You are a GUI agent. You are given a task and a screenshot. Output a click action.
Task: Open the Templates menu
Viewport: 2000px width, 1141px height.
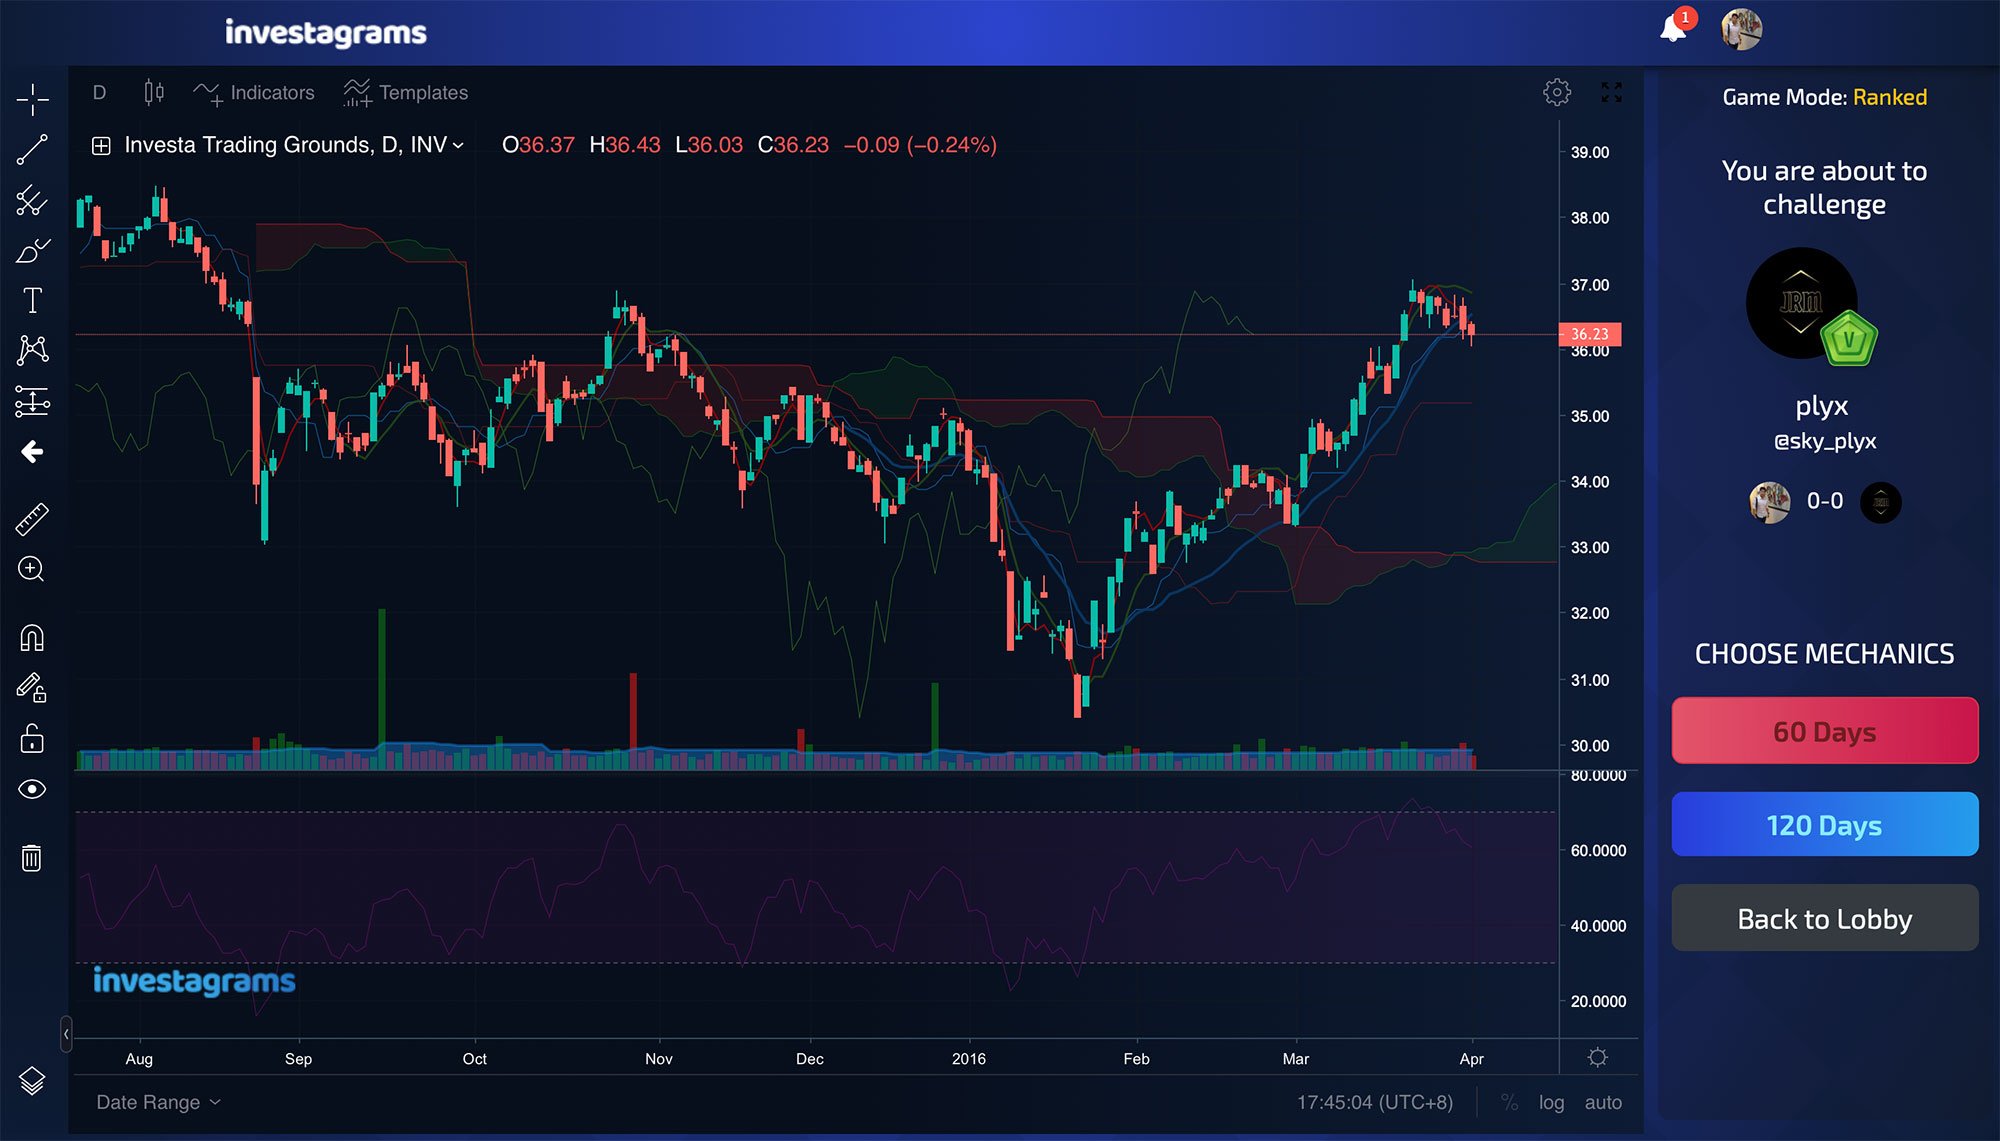406,92
